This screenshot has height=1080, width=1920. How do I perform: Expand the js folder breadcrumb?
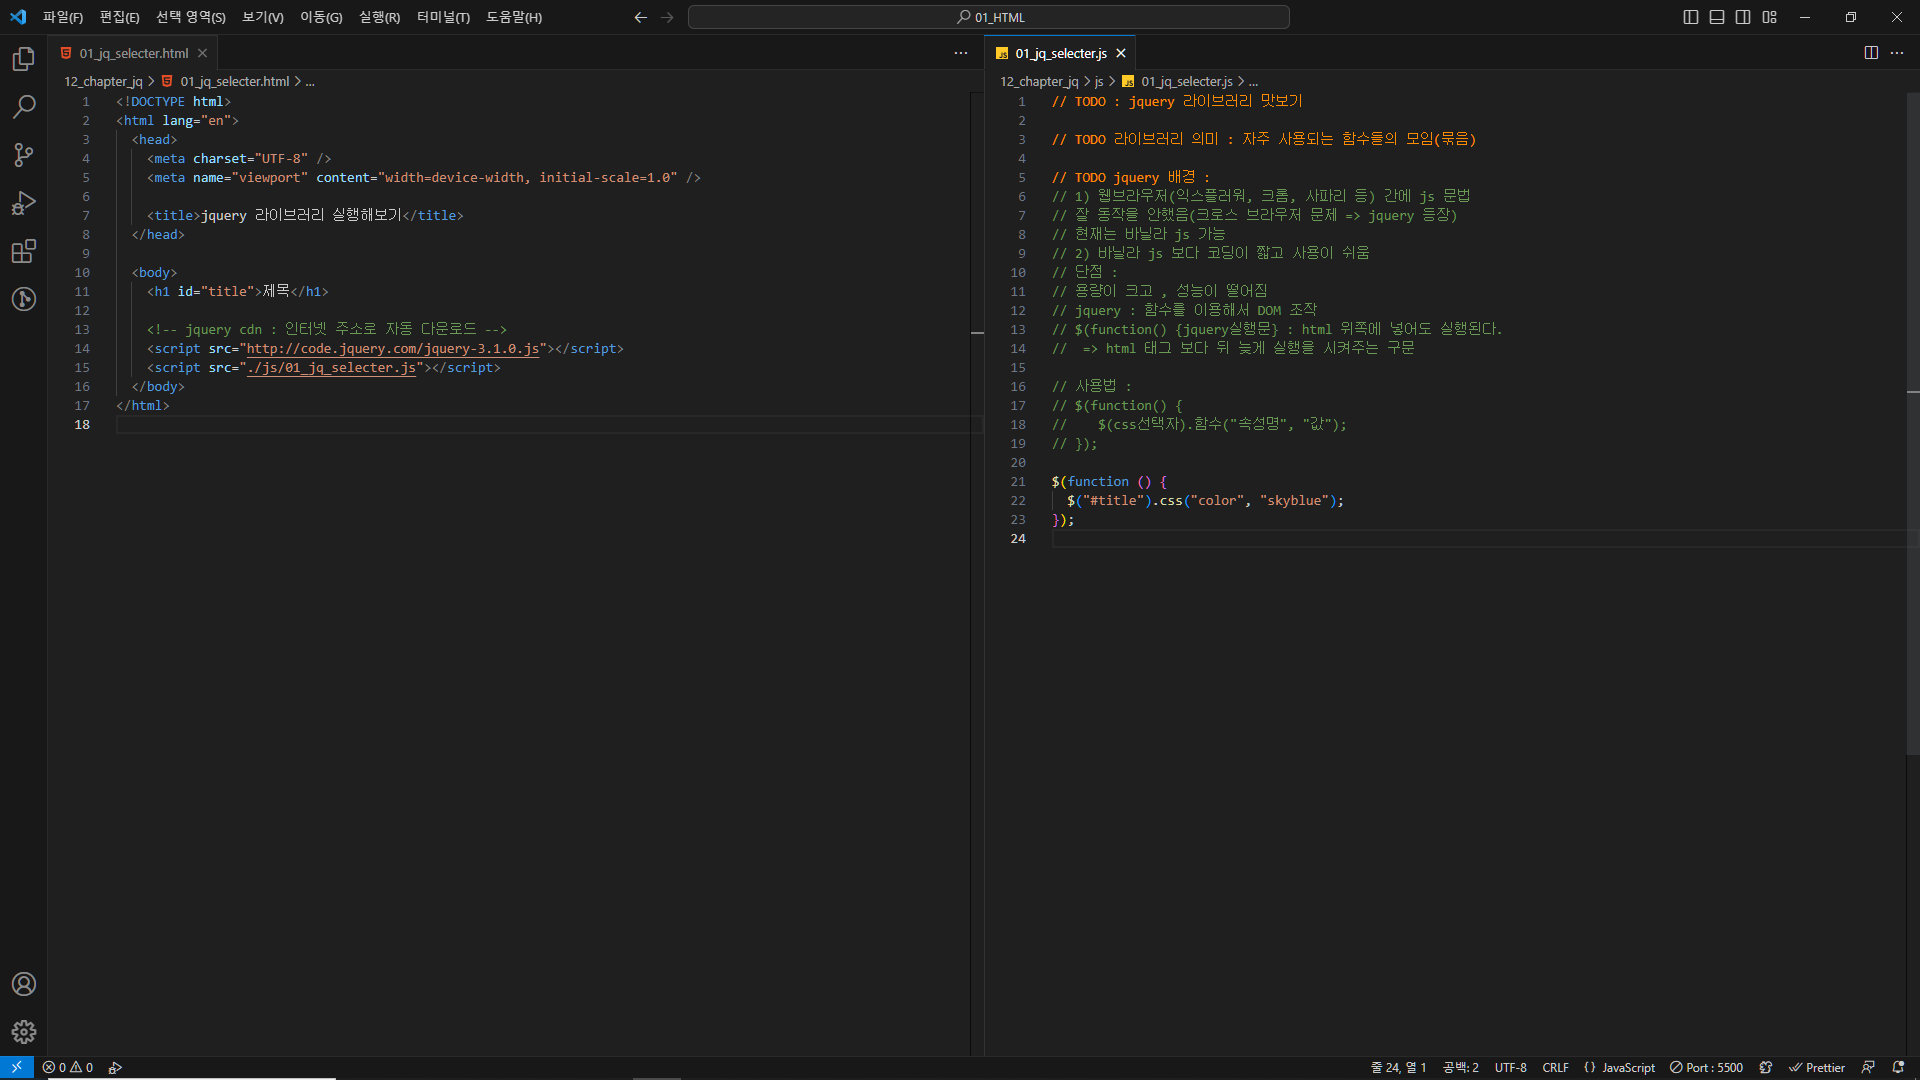click(x=1098, y=81)
